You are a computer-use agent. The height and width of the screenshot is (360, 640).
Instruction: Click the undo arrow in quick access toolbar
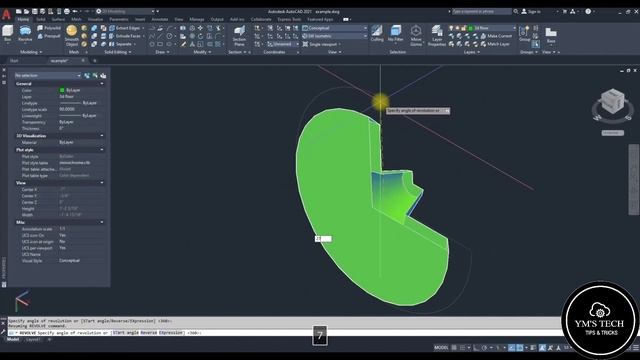pos(75,11)
